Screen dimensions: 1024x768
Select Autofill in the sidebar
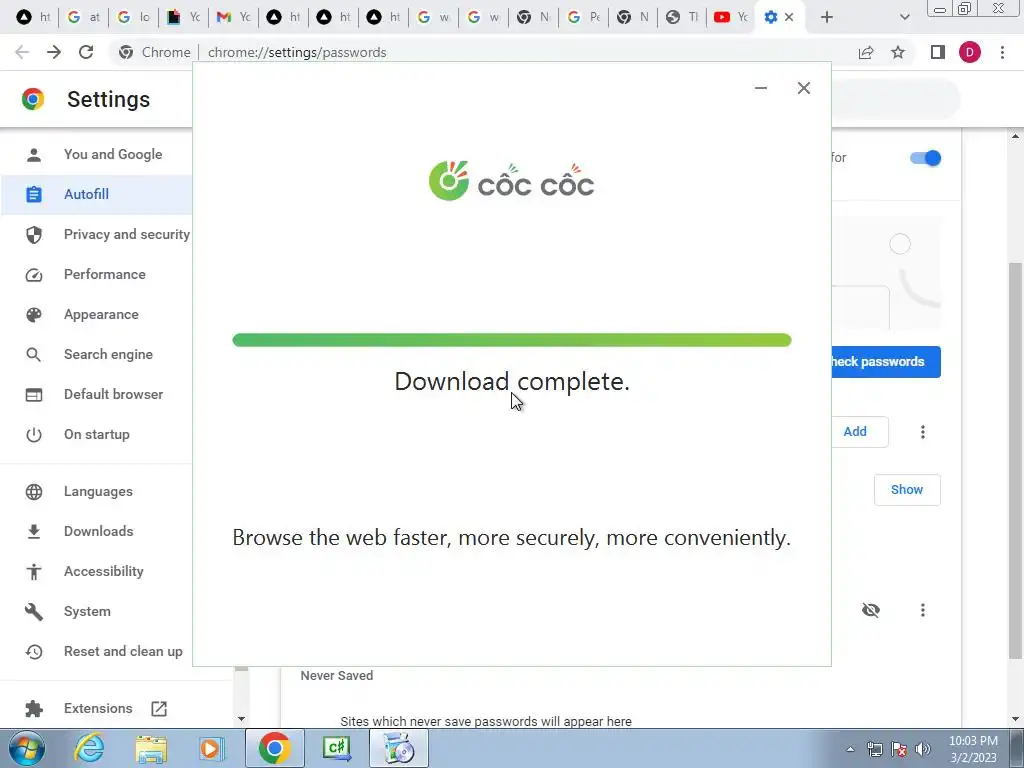click(x=98, y=194)
